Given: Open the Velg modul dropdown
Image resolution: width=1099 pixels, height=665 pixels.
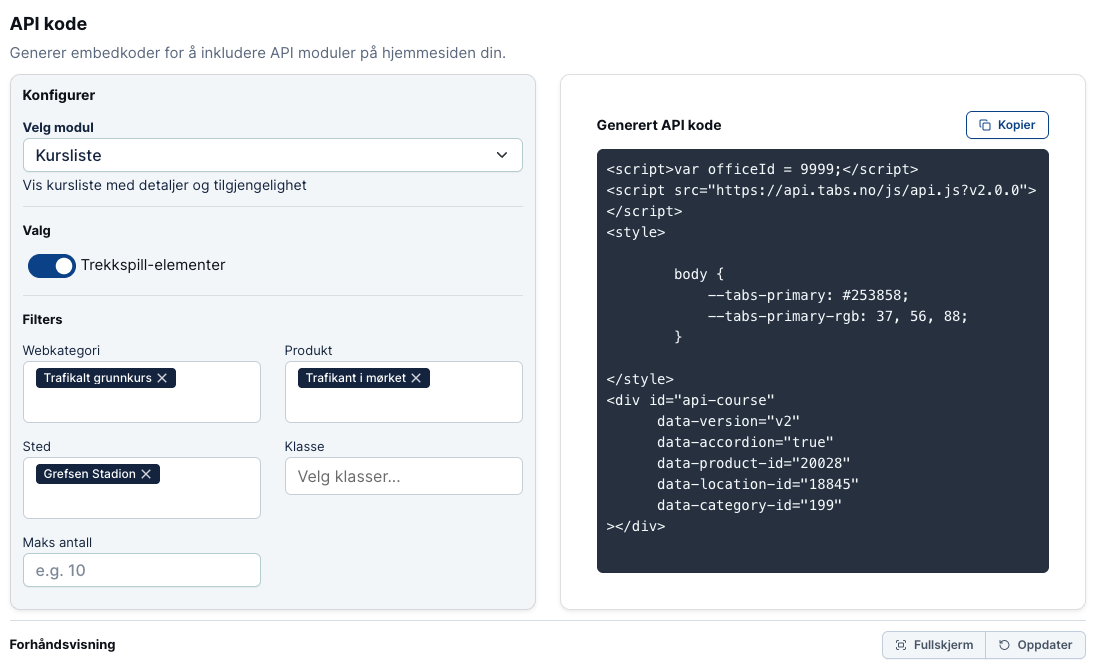Looking at the screenshot, I should click(x=273, y=155).
